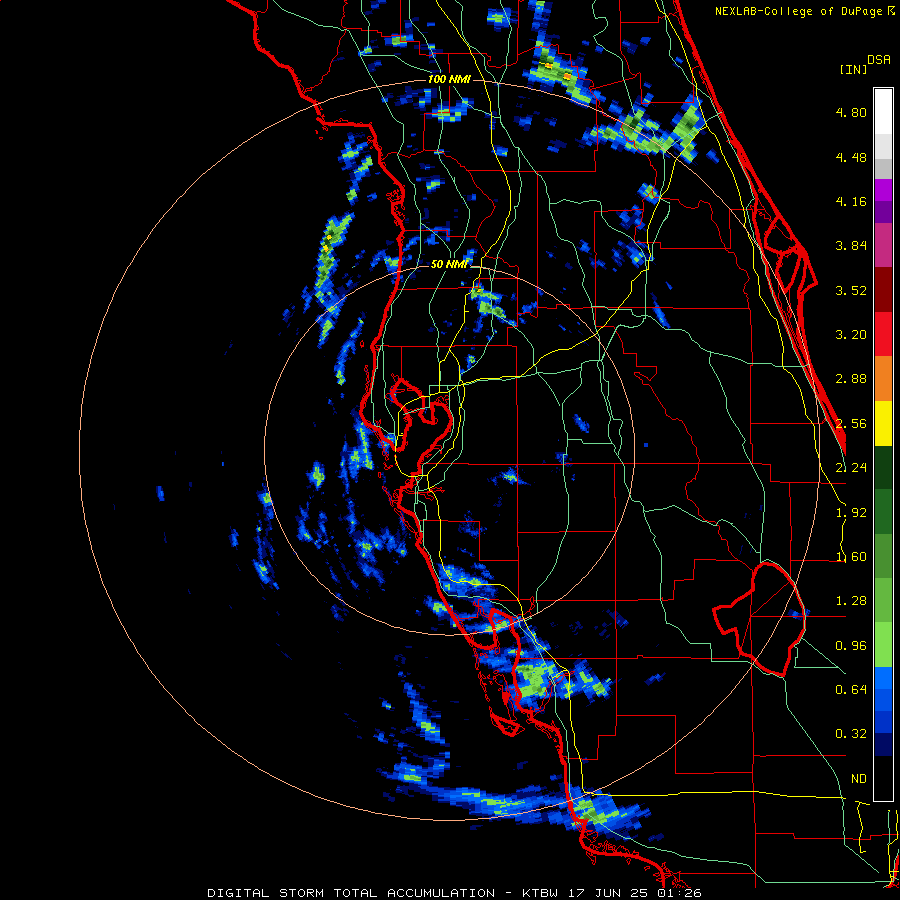This screenshot has height=900, width=900.
Task: Click the 100 NMI range ring label
Action: 449,79
